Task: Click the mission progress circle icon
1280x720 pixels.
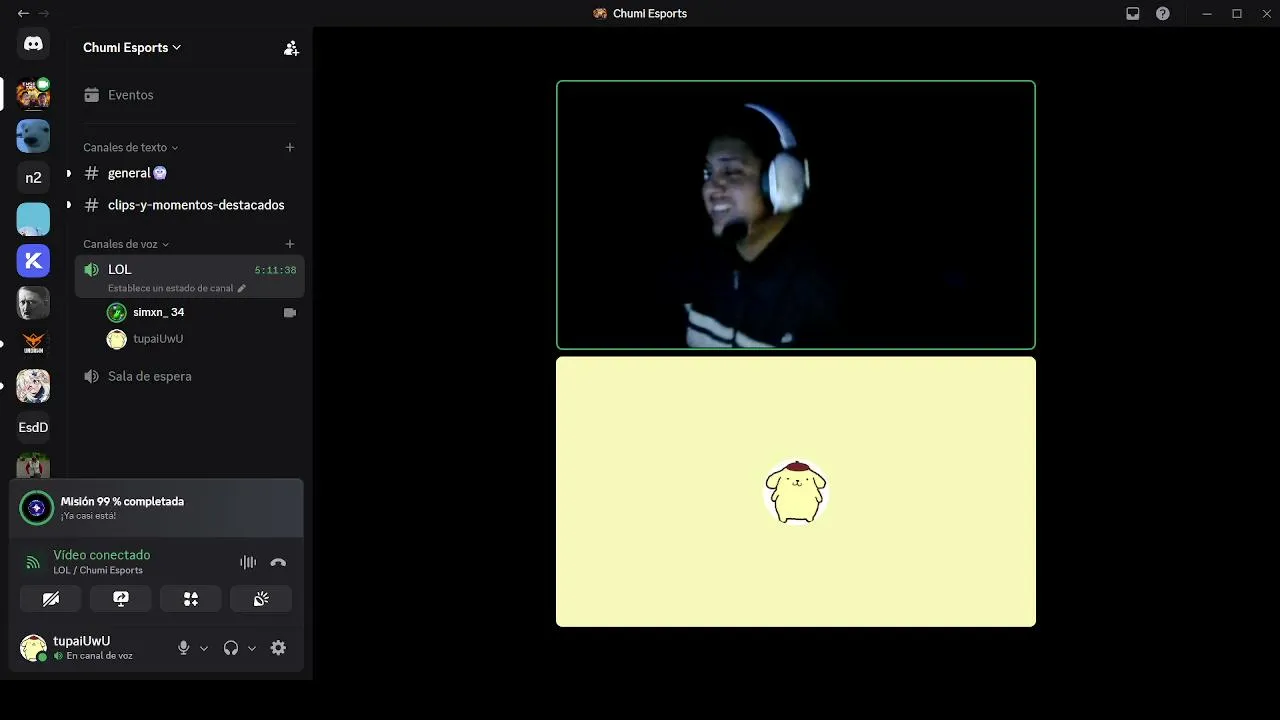Action: [37, 508]
